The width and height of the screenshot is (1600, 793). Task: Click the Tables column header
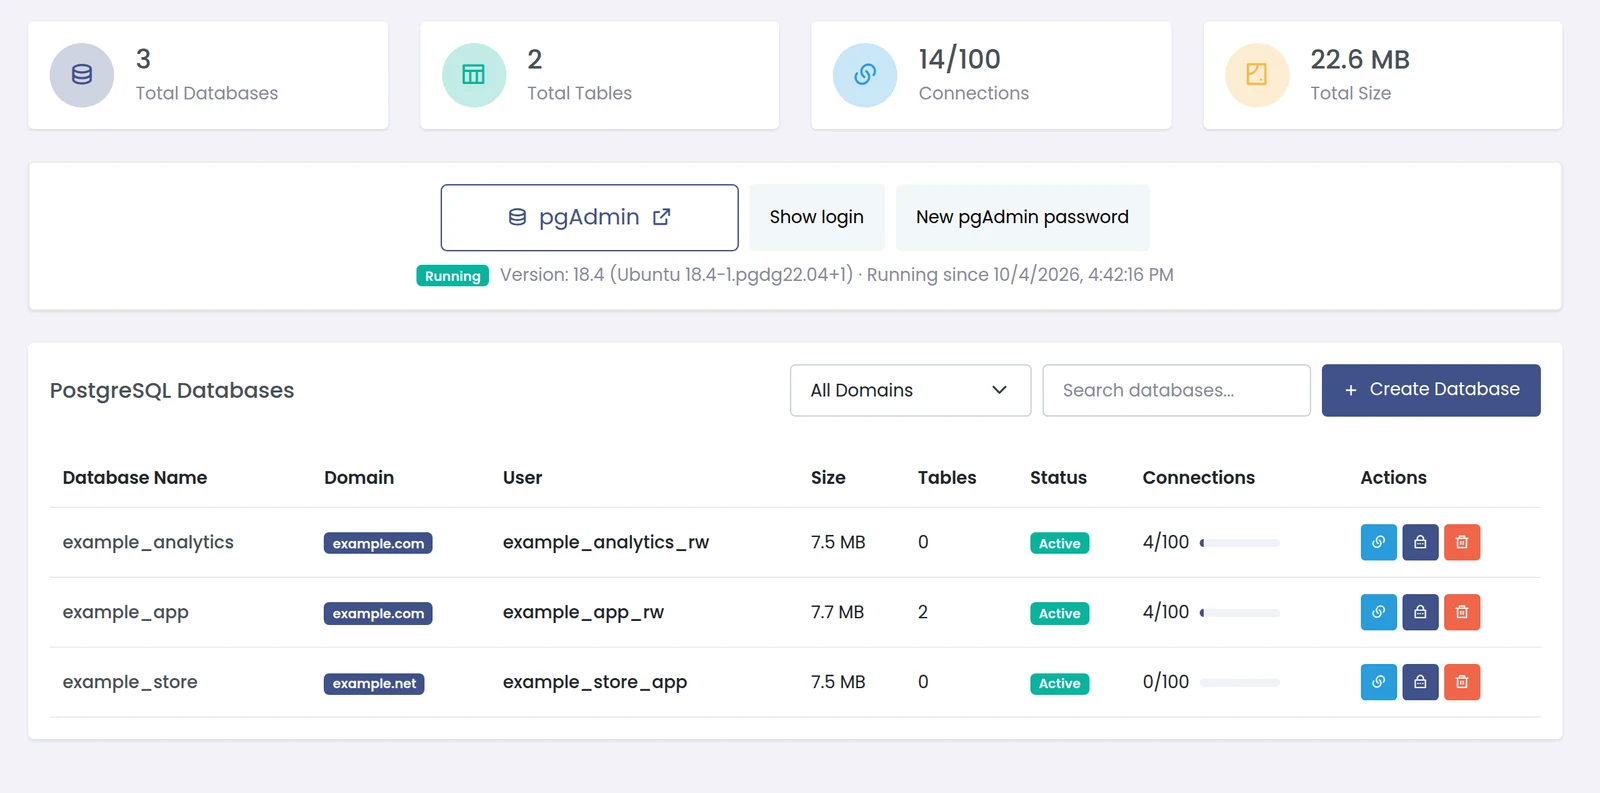point(947,478)
